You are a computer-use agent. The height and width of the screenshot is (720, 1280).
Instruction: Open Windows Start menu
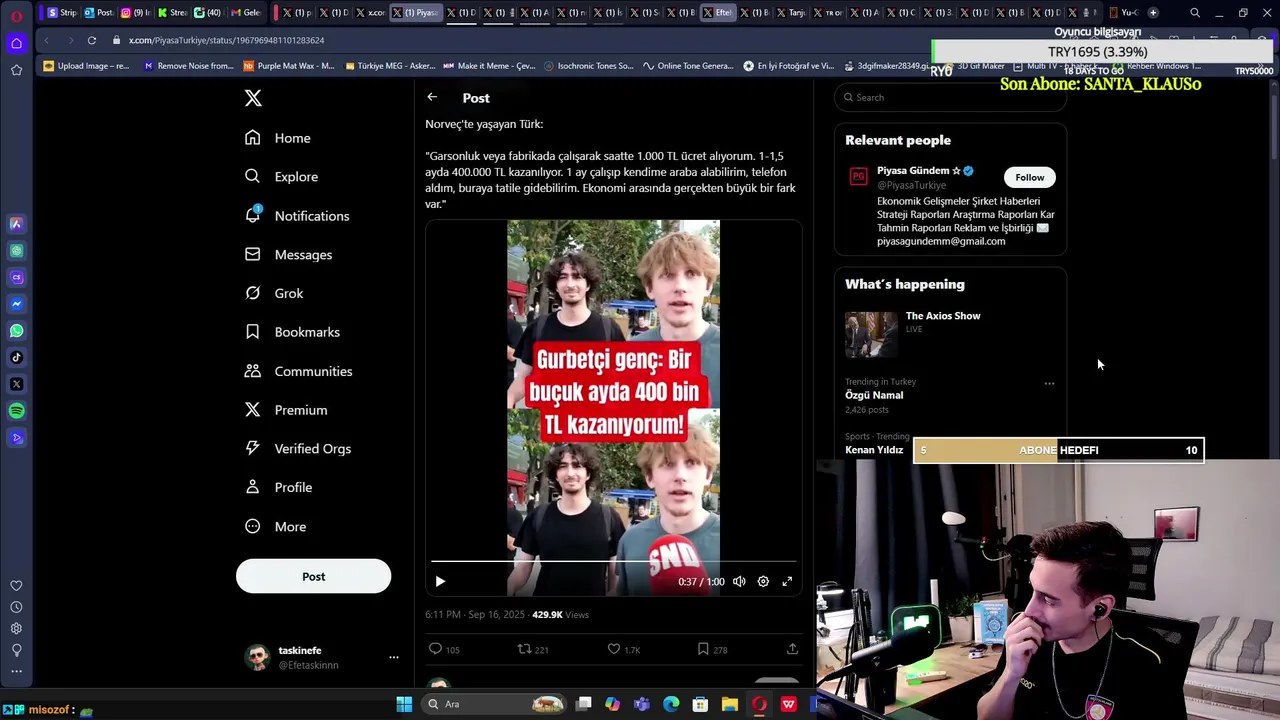(x=404, y=704)
